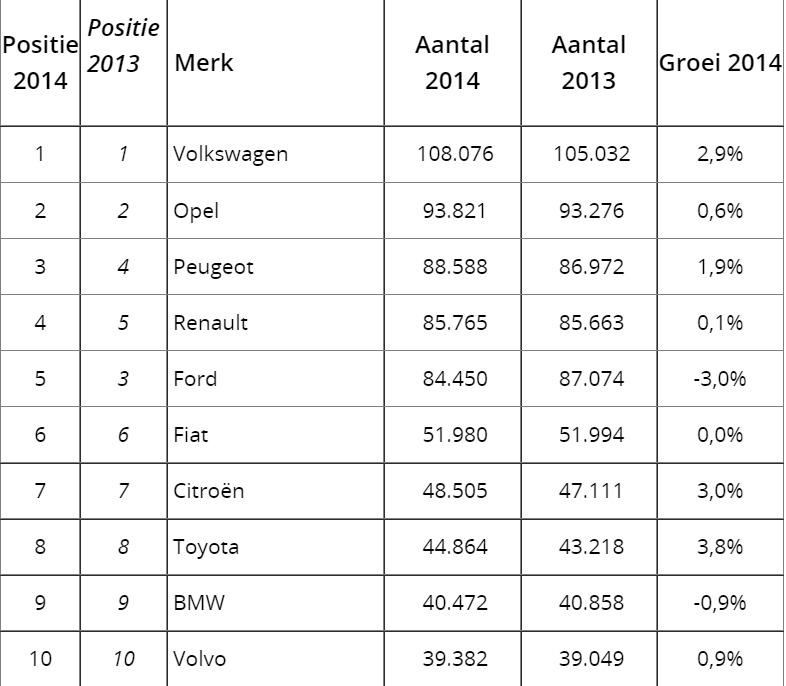
Task: Click the Groei 2014 column header
Action: click(720, 63)
